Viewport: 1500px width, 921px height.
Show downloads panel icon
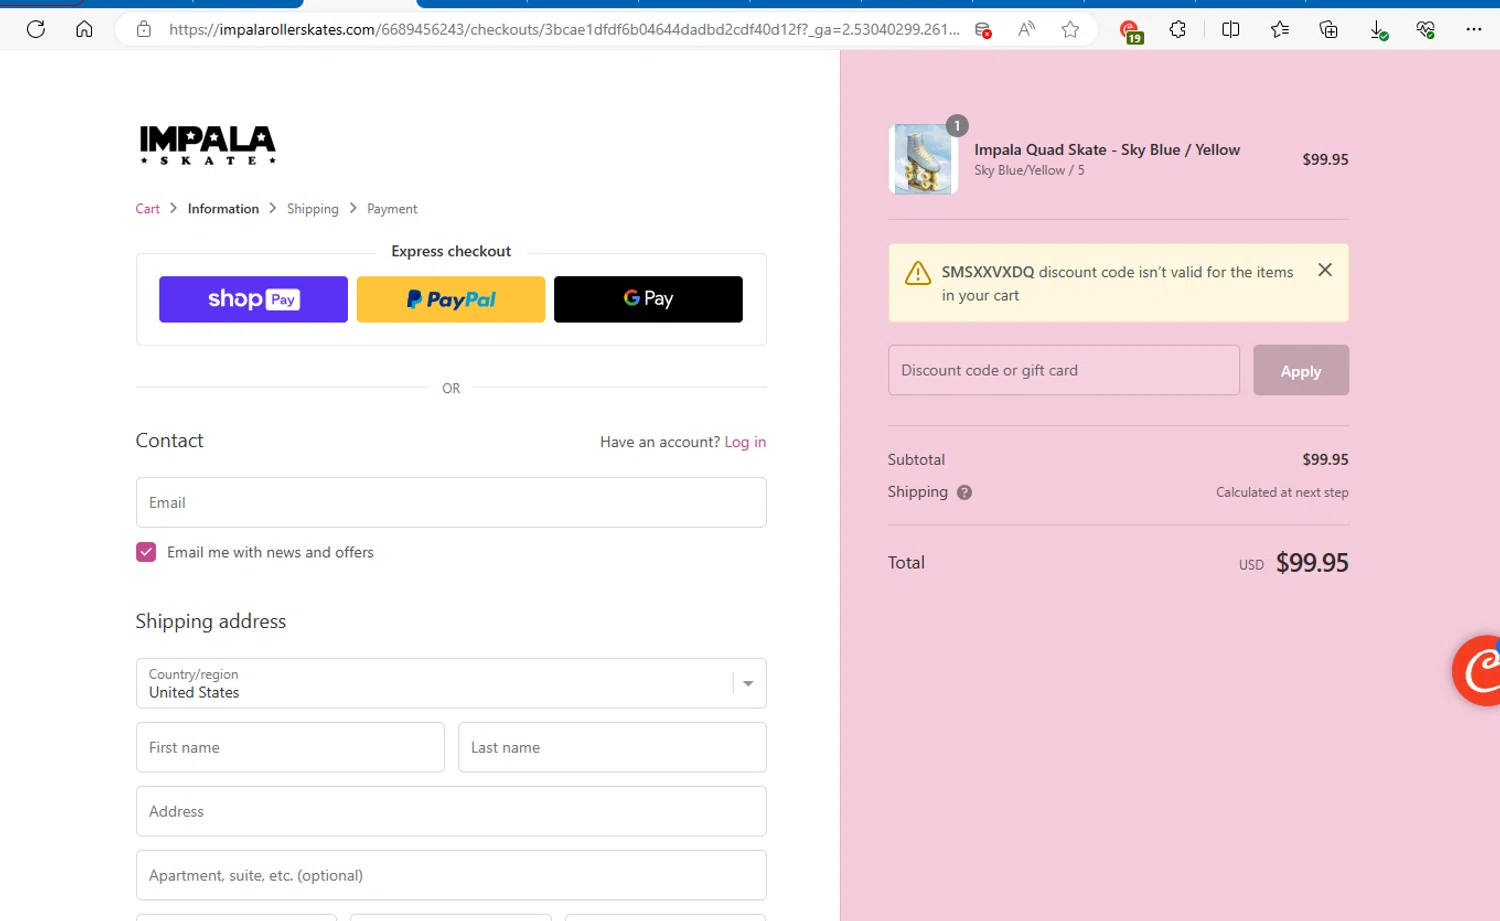click(1378, 30)
